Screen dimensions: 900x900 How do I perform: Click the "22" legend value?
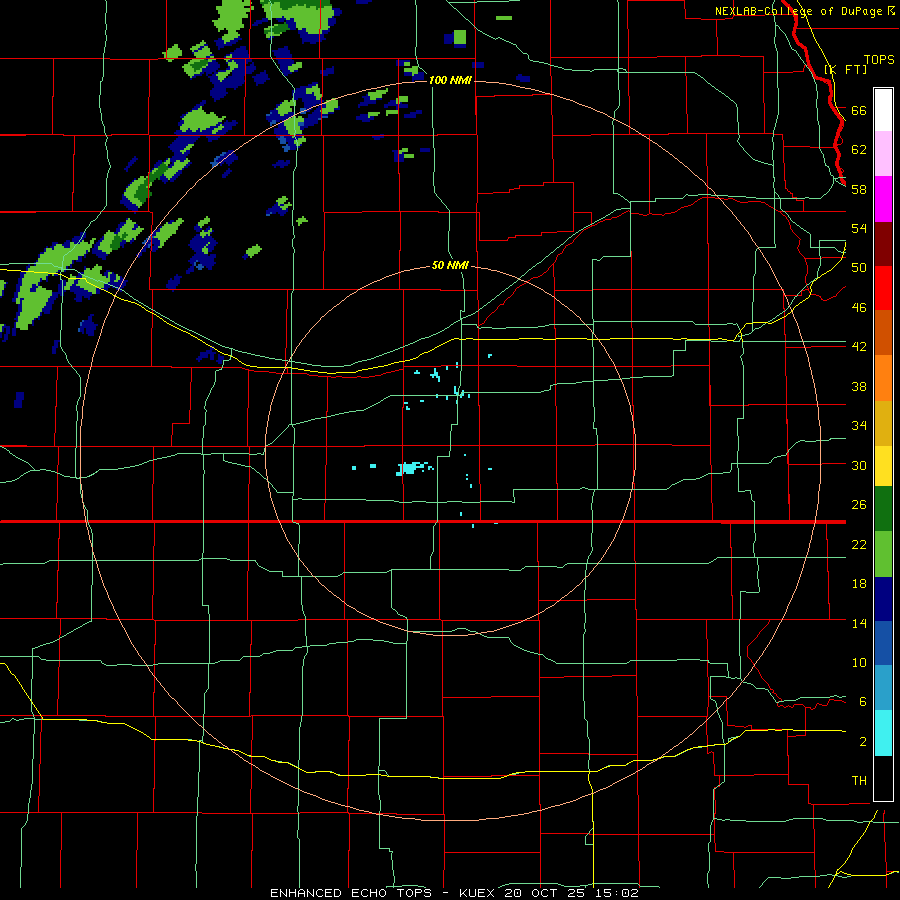tap(859, 544)
